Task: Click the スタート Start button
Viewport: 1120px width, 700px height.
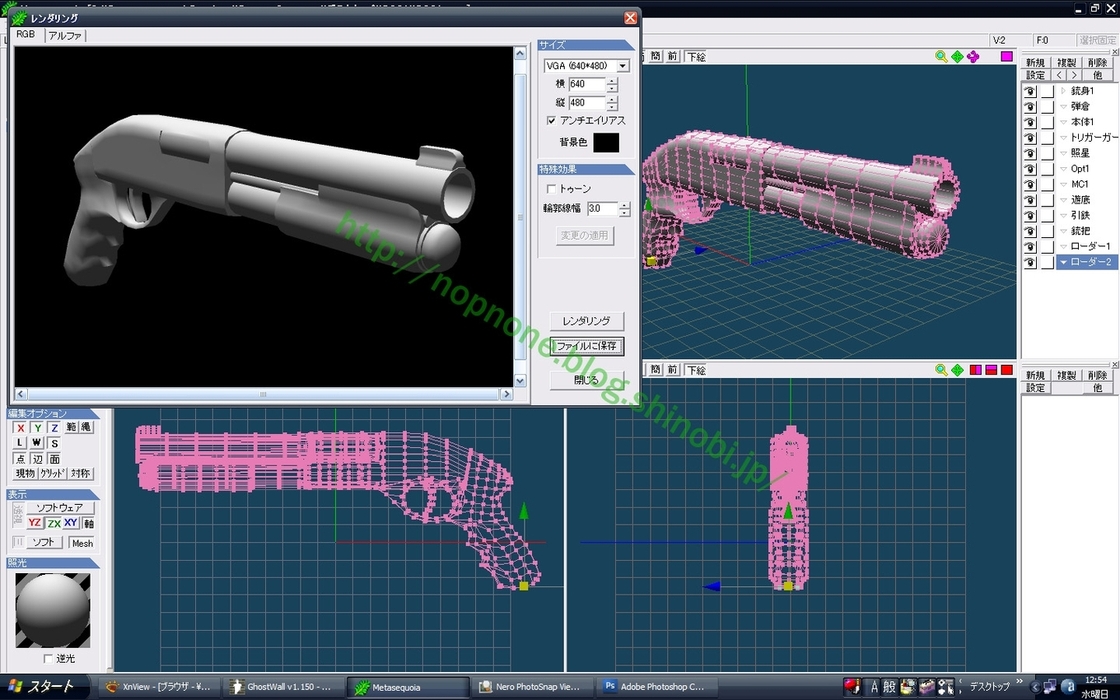Action: coord(42,687)
